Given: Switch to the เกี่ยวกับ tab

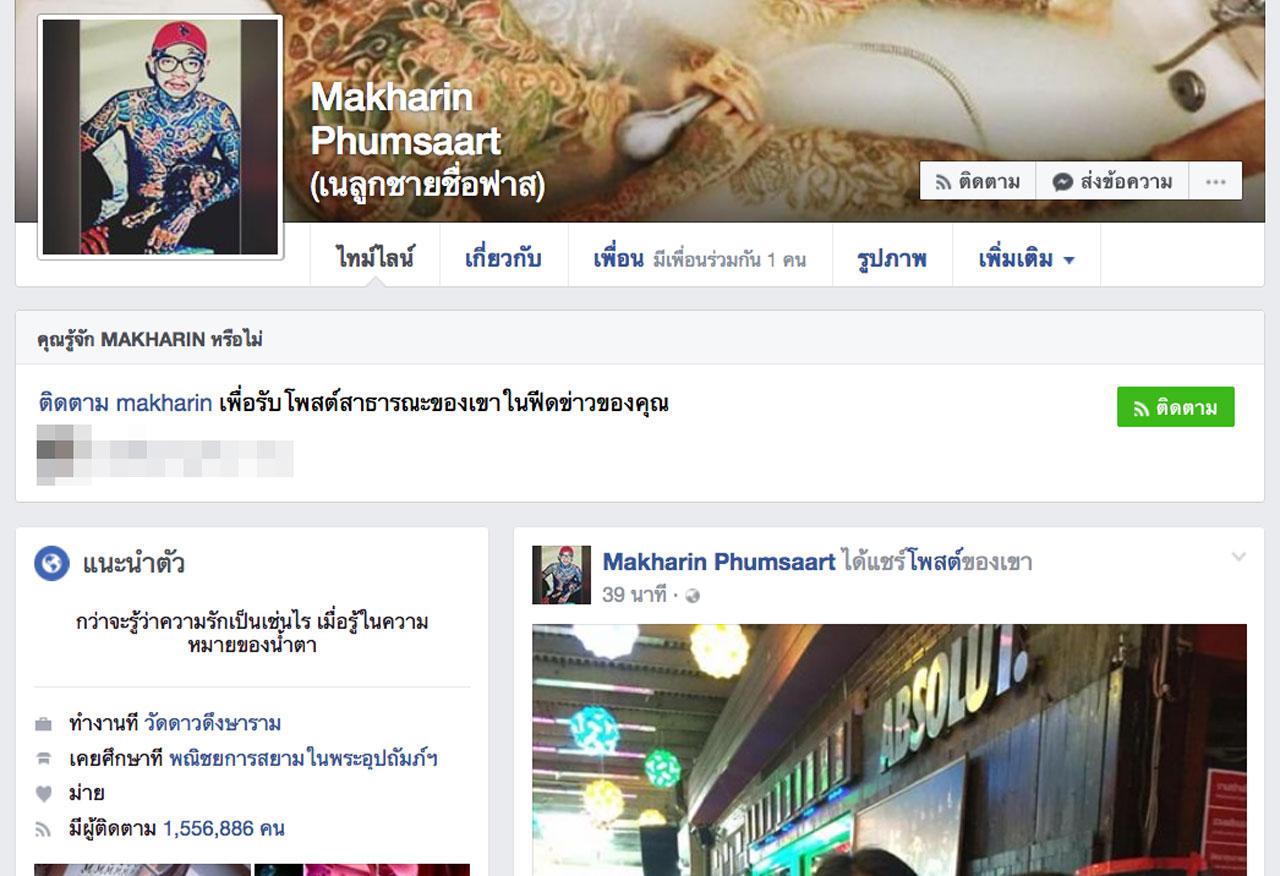Looking at the screenshot, I should pos(503,259).
